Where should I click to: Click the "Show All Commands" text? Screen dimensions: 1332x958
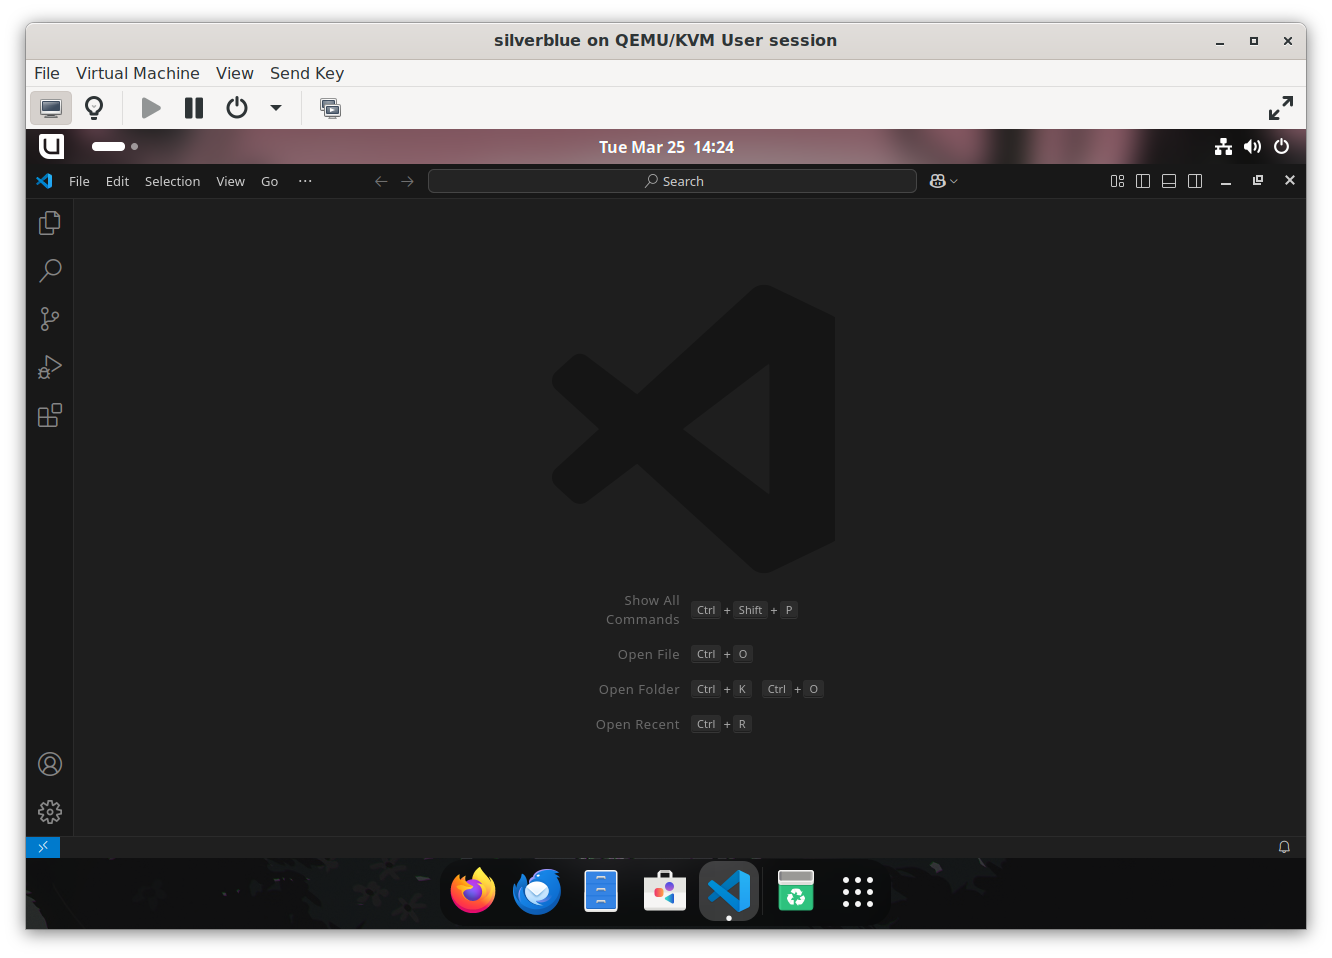pos(643,610)
